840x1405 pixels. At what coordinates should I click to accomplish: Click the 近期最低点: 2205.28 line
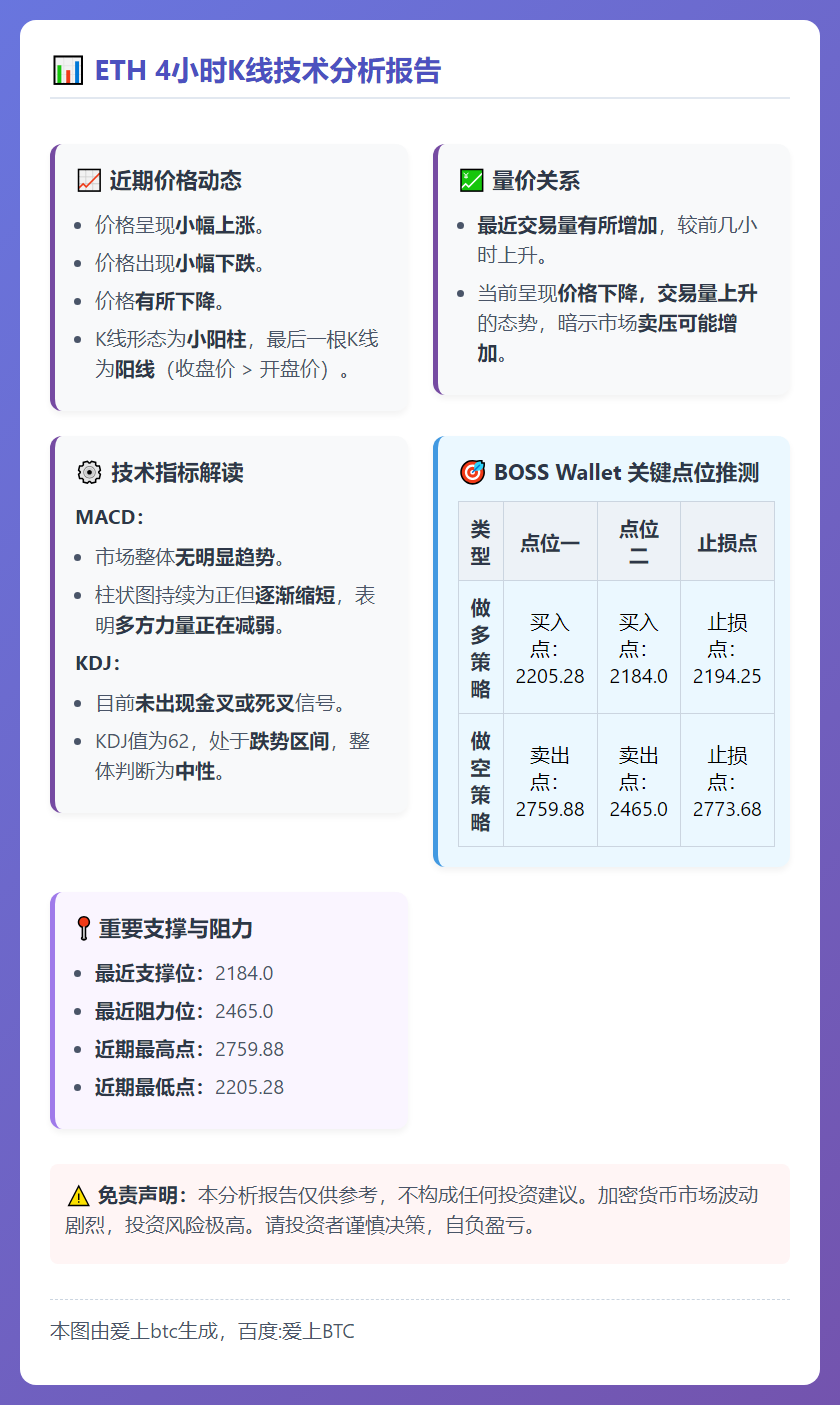(x=190, y=1087)
